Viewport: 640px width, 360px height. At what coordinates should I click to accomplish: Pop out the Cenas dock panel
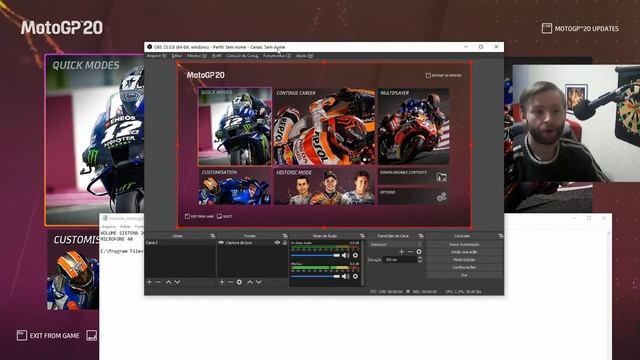[x=213, y=236]
